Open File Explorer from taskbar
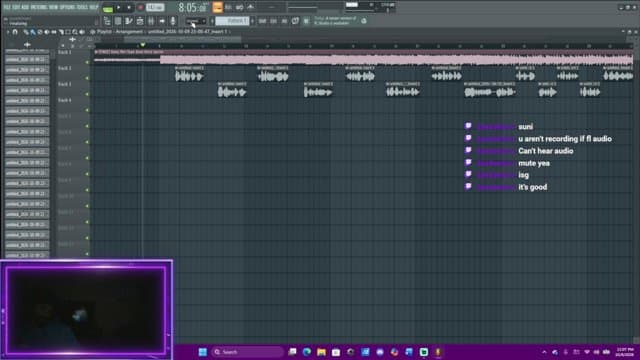This screenshot has width=640, height=360. tap(321, 352)
